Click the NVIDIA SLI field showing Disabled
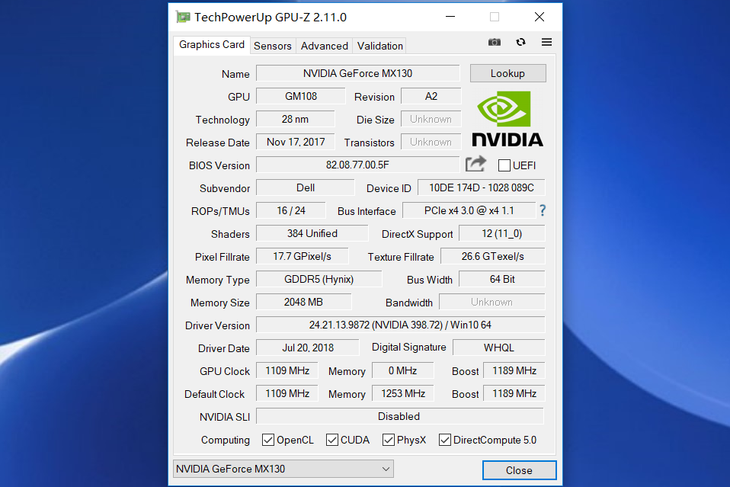The width and height of the screenshot is (730, 487). tap(399, 416)
